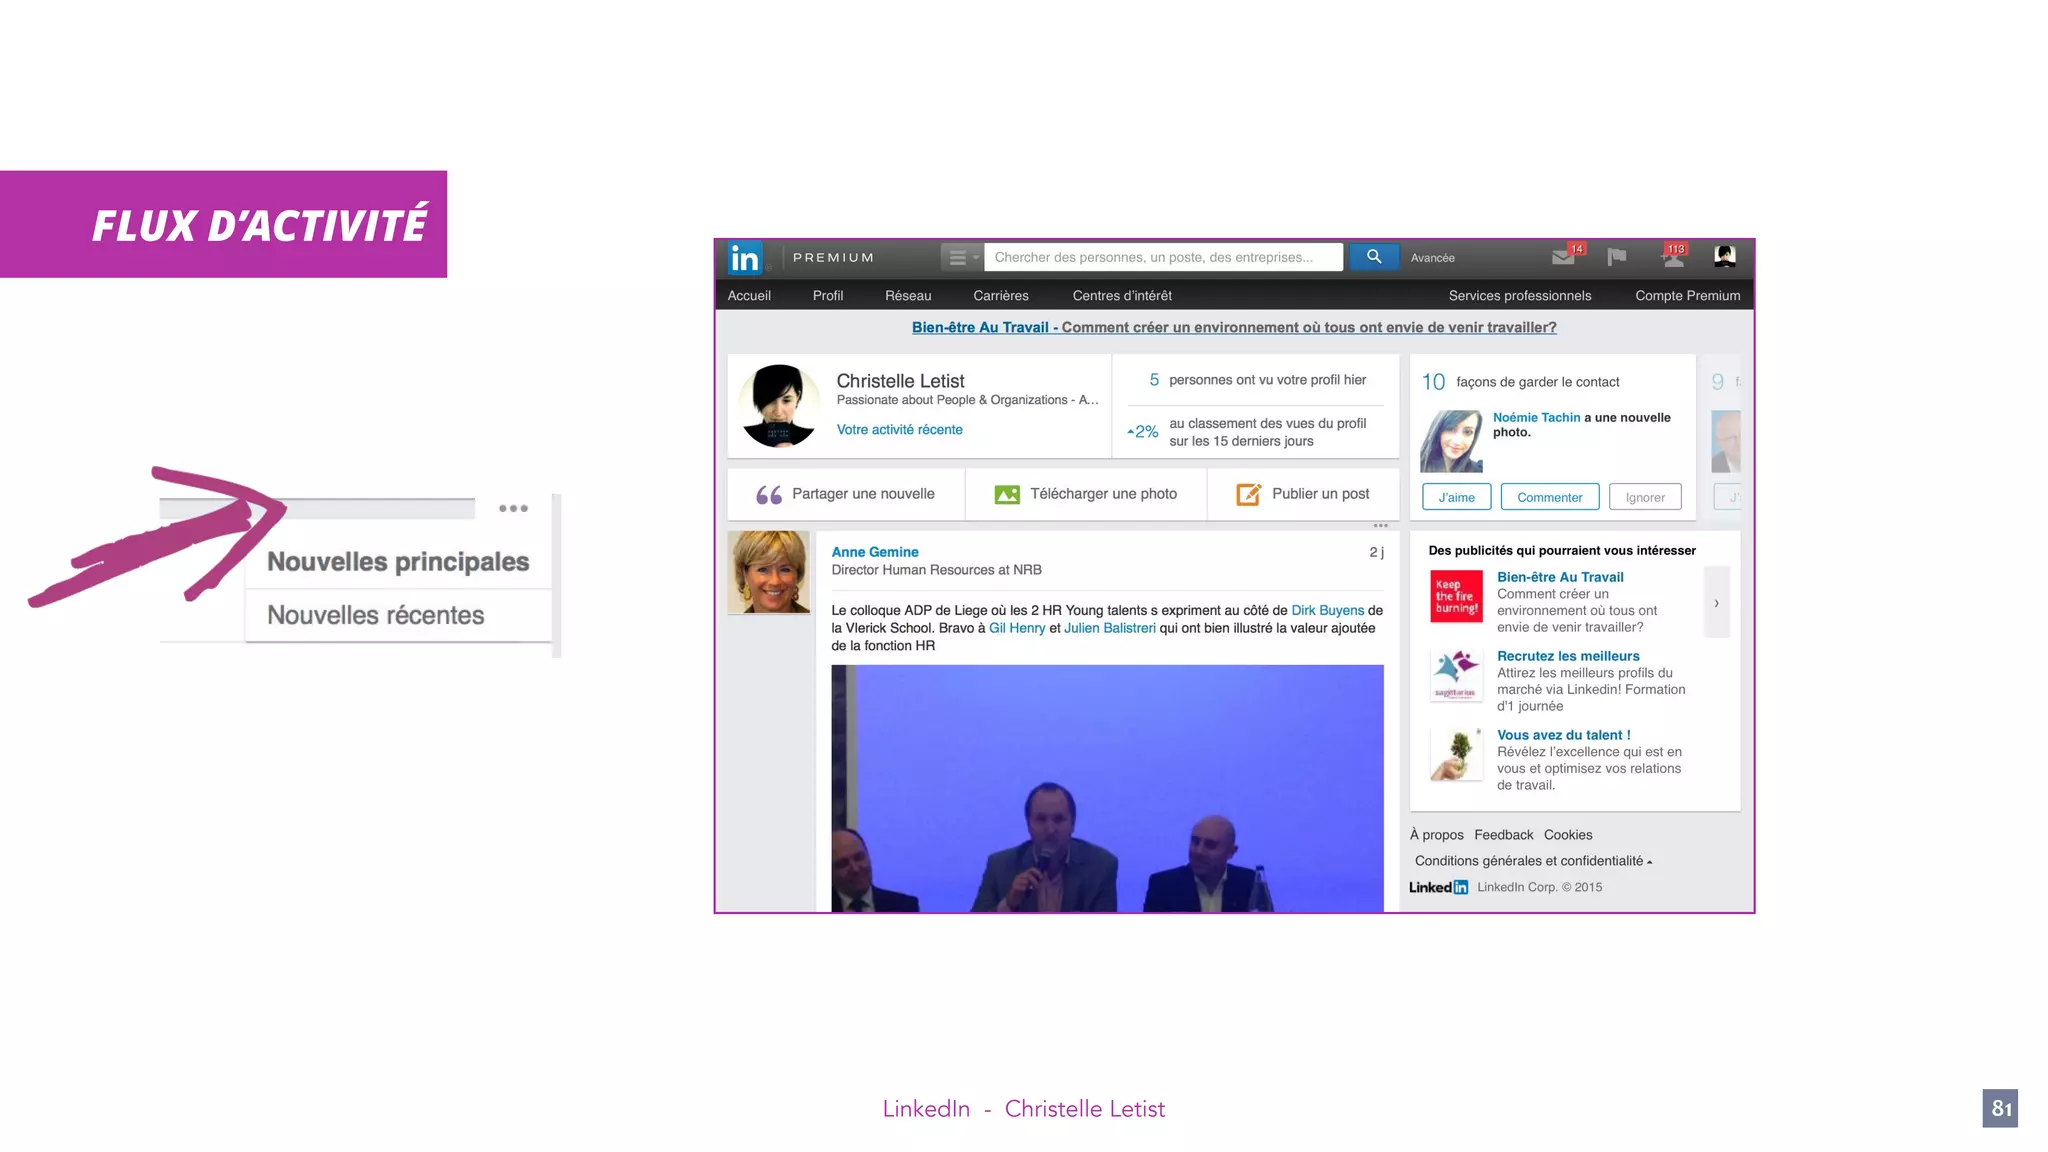This screenshot has width=2048, height=1152.
Task: Open Recrutez les meilleurs ad link
Action: pyautogui.click(x=1568, y=656)
